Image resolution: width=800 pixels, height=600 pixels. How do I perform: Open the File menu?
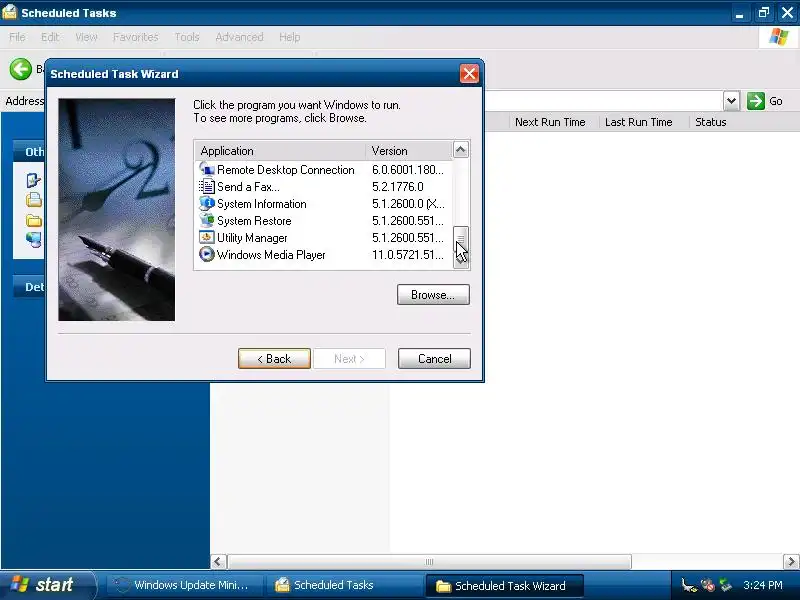pos(17,37)
